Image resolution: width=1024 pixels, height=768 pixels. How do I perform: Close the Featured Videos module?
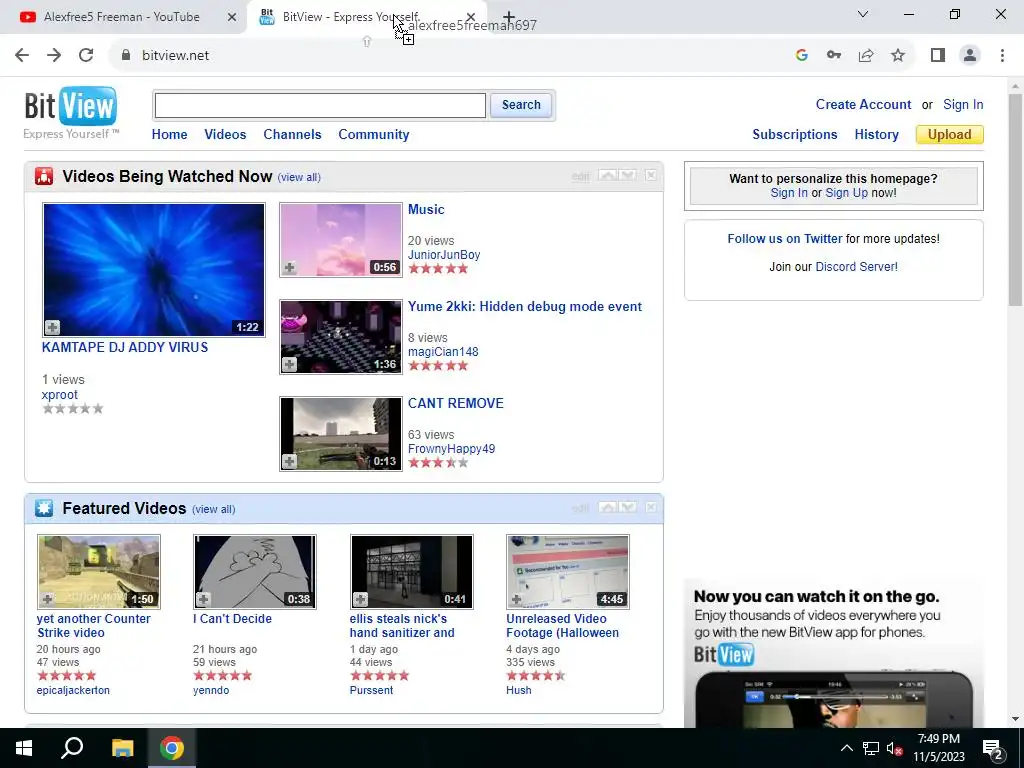tap(651, 507)
